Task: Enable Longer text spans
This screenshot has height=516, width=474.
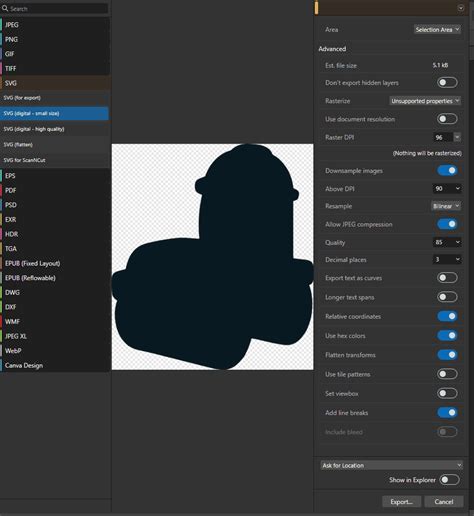Action: (x=447, y=297)
